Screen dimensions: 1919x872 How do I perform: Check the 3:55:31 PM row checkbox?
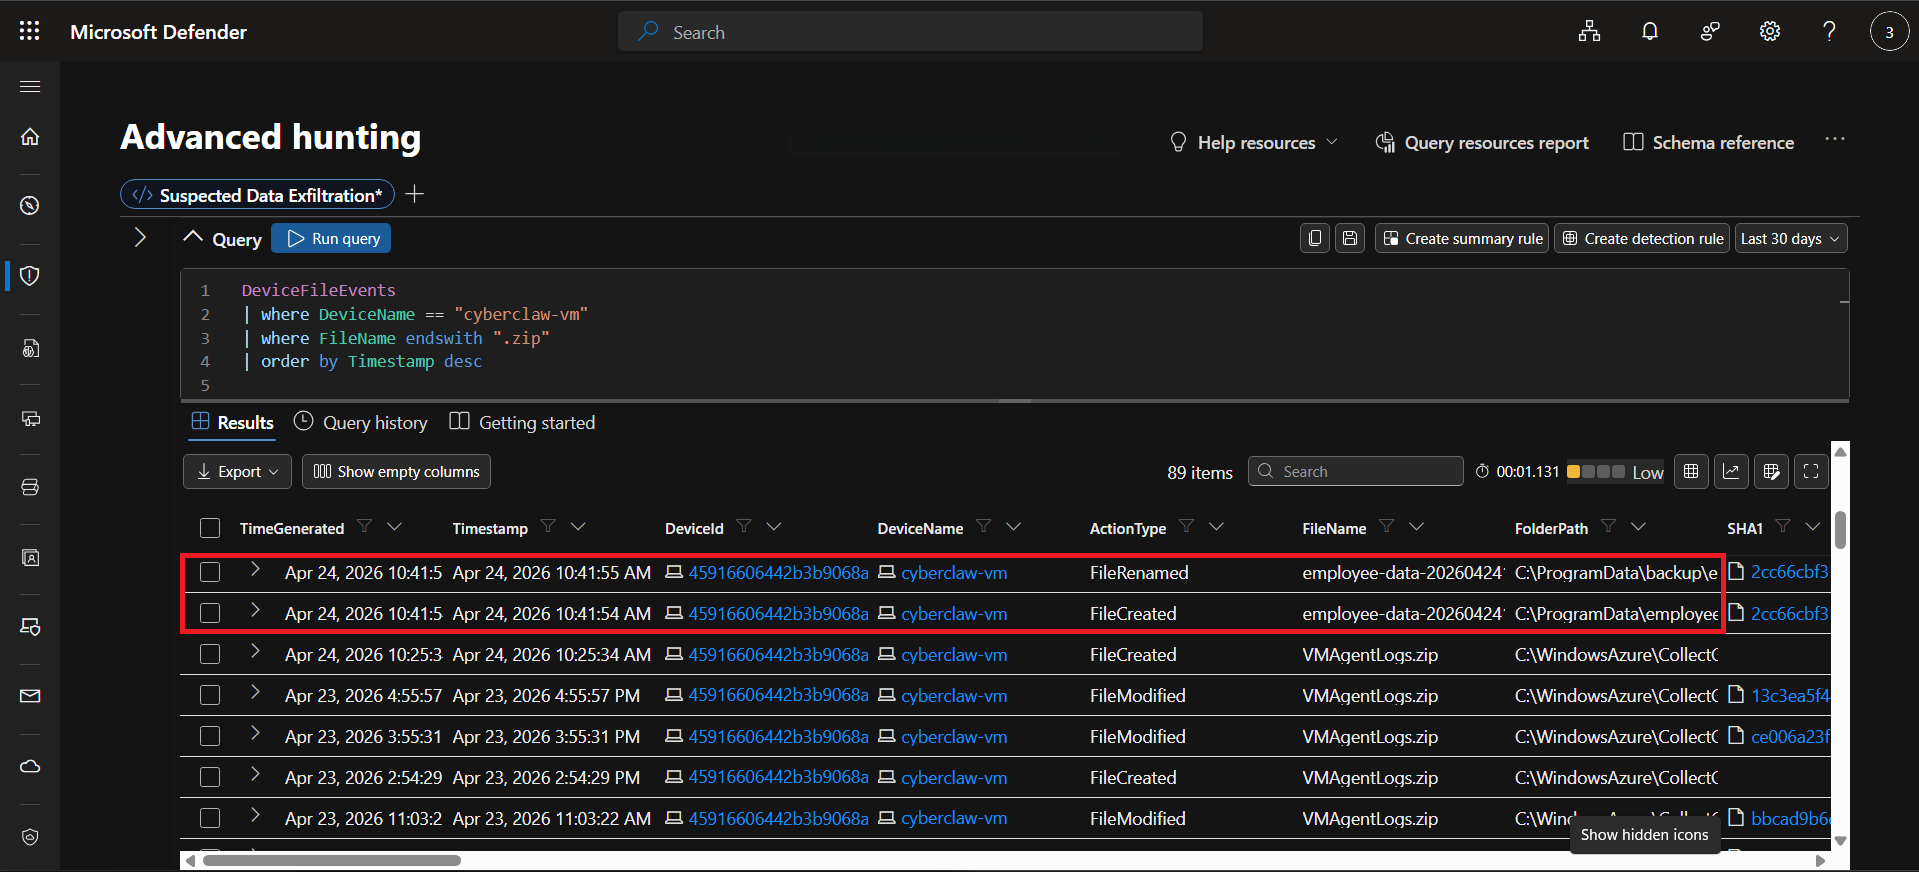210,736
